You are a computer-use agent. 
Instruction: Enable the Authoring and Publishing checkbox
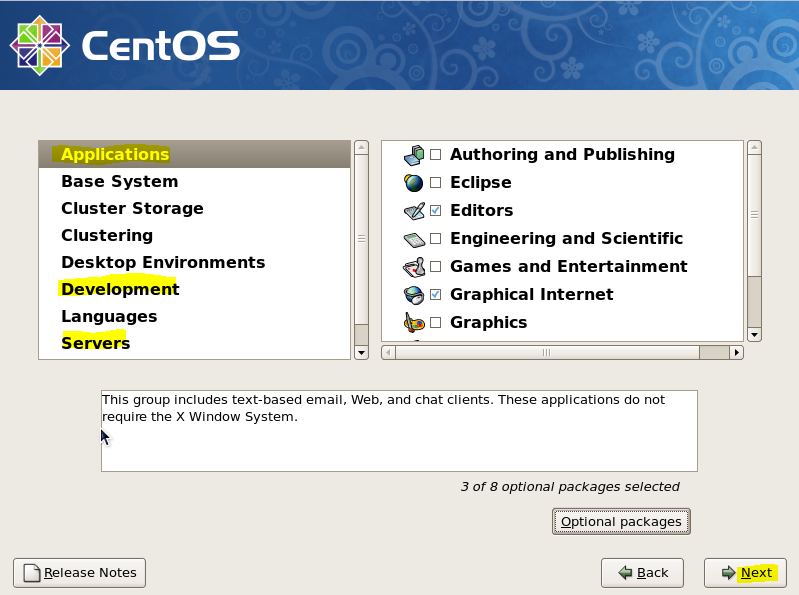point(436,154)
